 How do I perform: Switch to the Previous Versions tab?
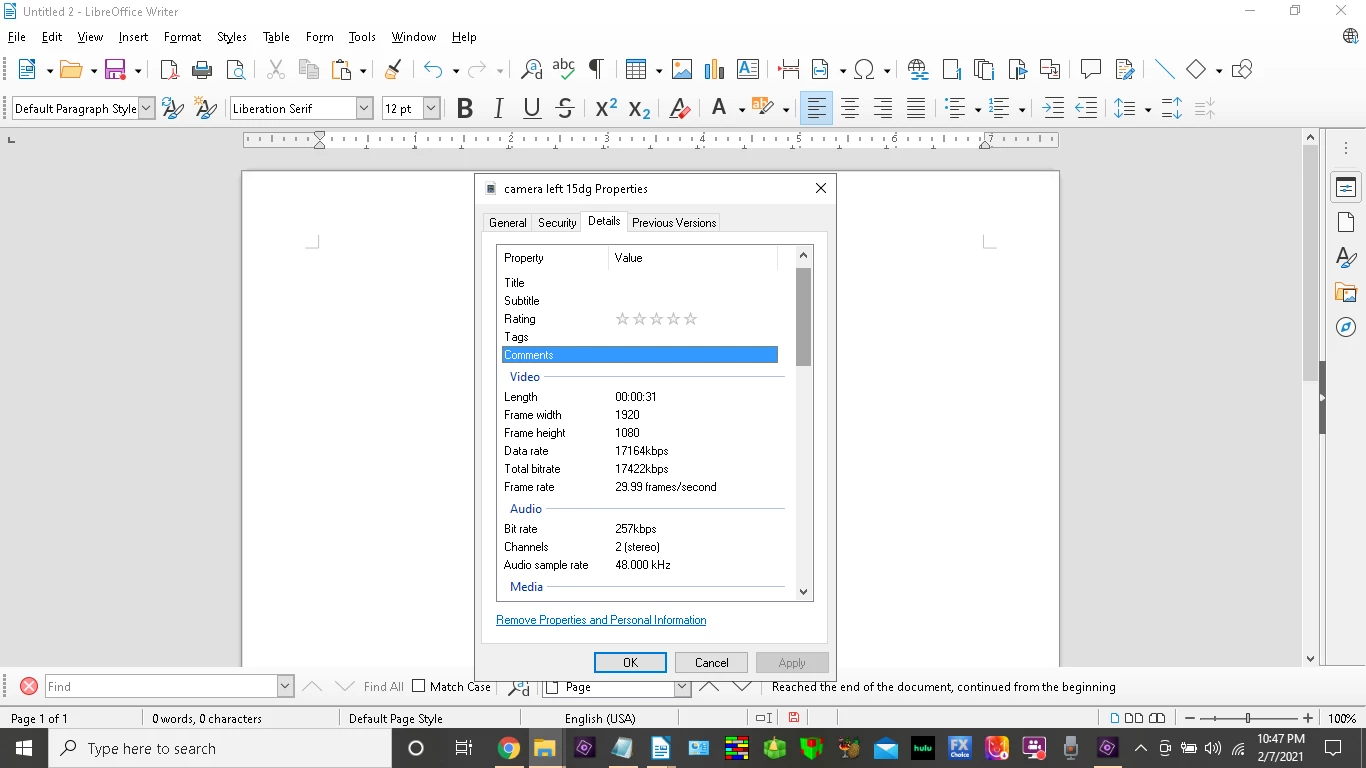click(x=674, y=223)
